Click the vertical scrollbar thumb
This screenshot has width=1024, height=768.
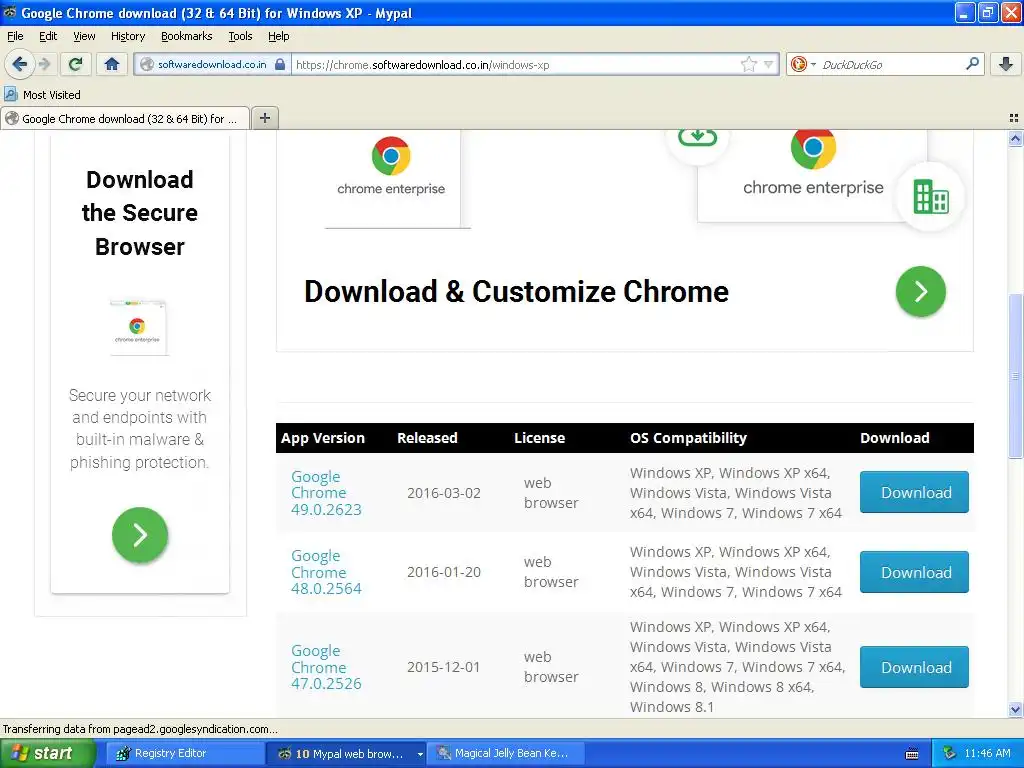1015,375
